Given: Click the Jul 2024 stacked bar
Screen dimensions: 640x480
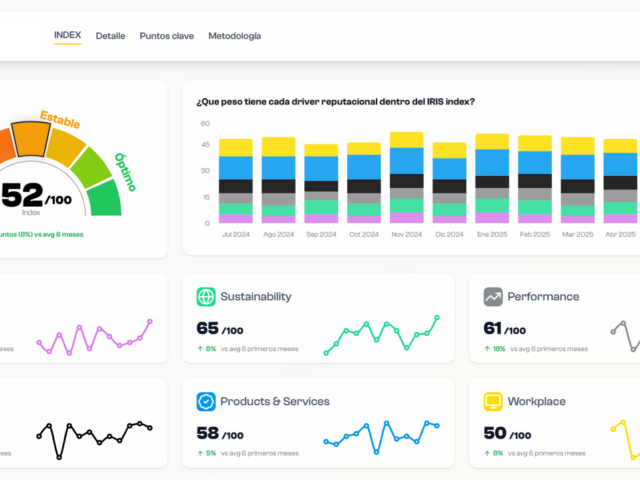Looking at the screenshot, I should [x=235, y=181].
